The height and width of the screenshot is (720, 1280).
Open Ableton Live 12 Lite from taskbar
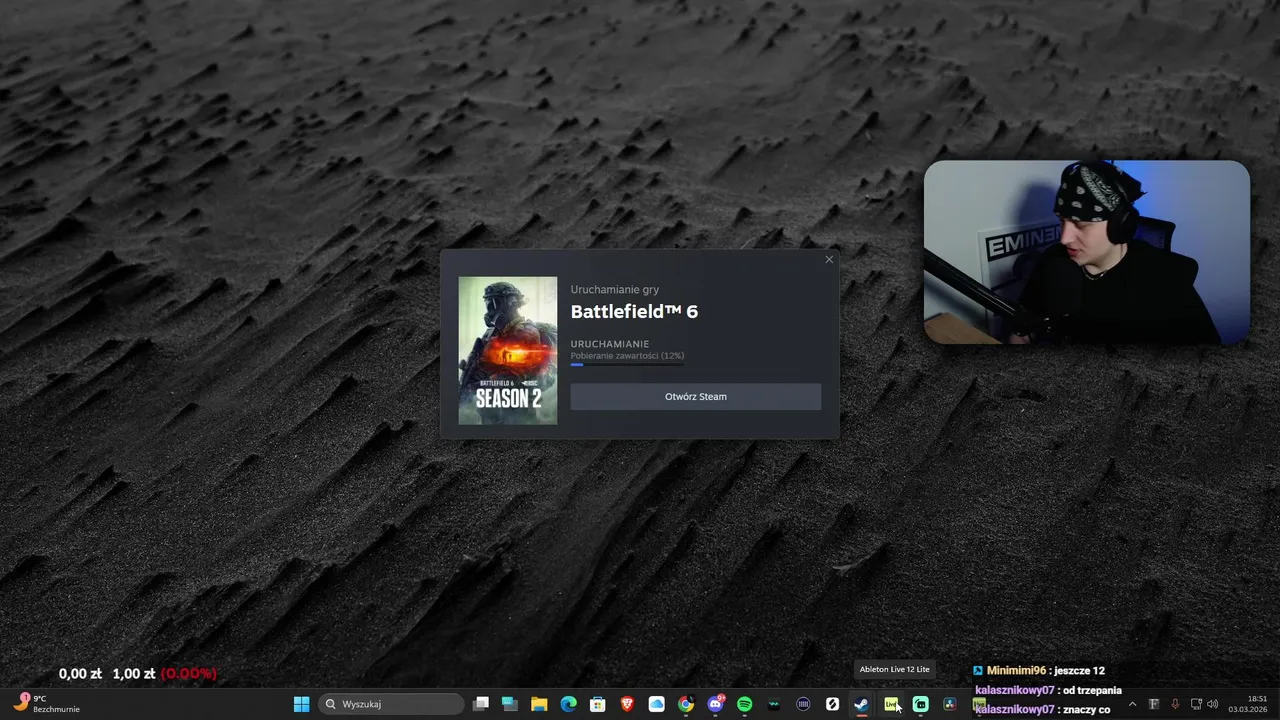(x=891, y=704)
